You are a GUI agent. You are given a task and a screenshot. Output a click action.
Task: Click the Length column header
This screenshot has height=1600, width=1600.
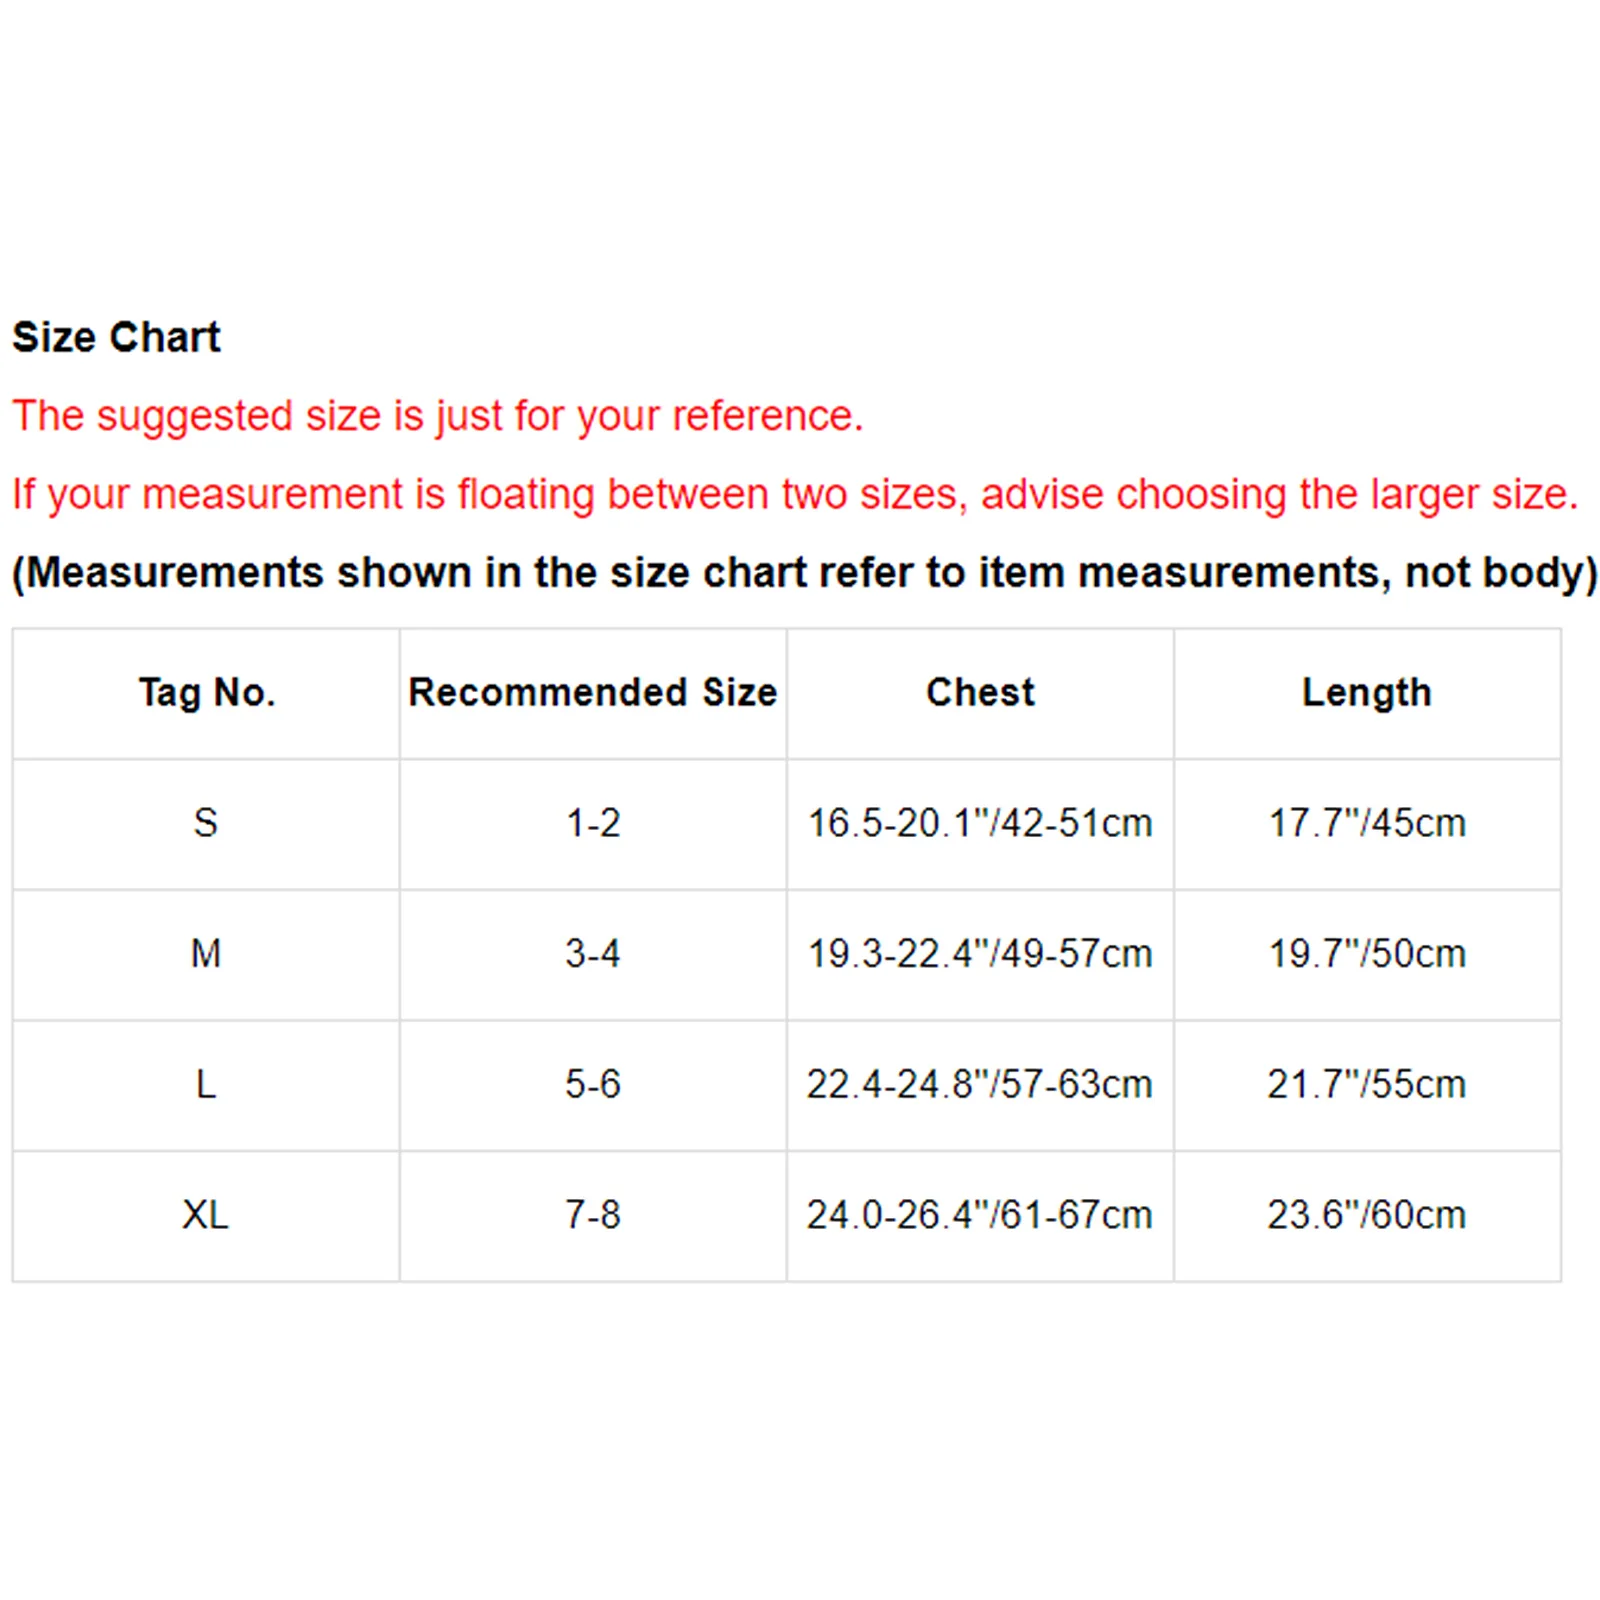click(x=1367, y=692)
